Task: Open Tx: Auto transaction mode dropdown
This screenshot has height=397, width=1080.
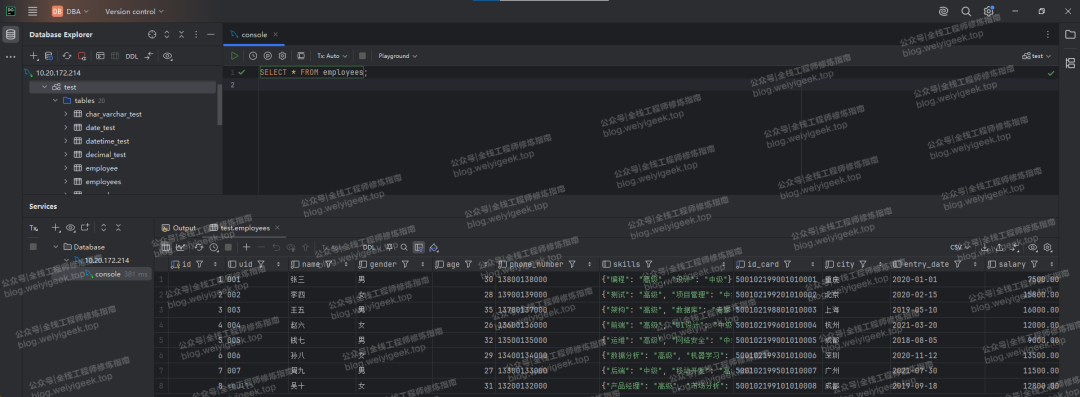Action: (x=332, y=56)
